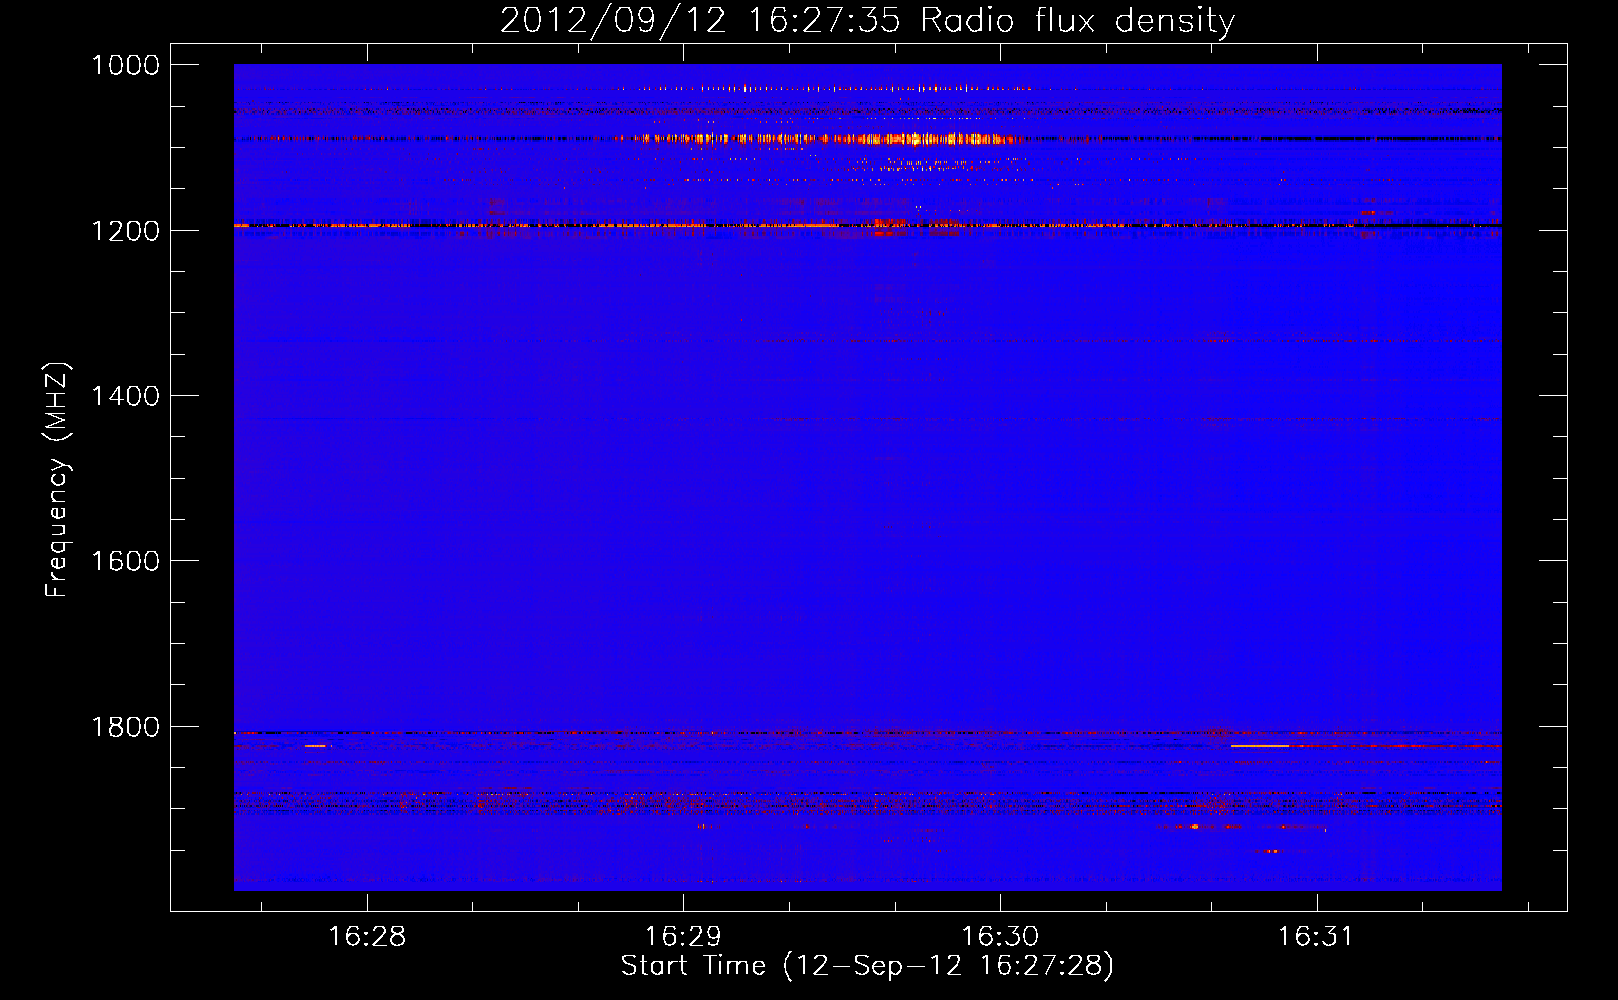Click the 16:30 time axis label
Screen dimensions: 1618x1000
click(1000, 937)
